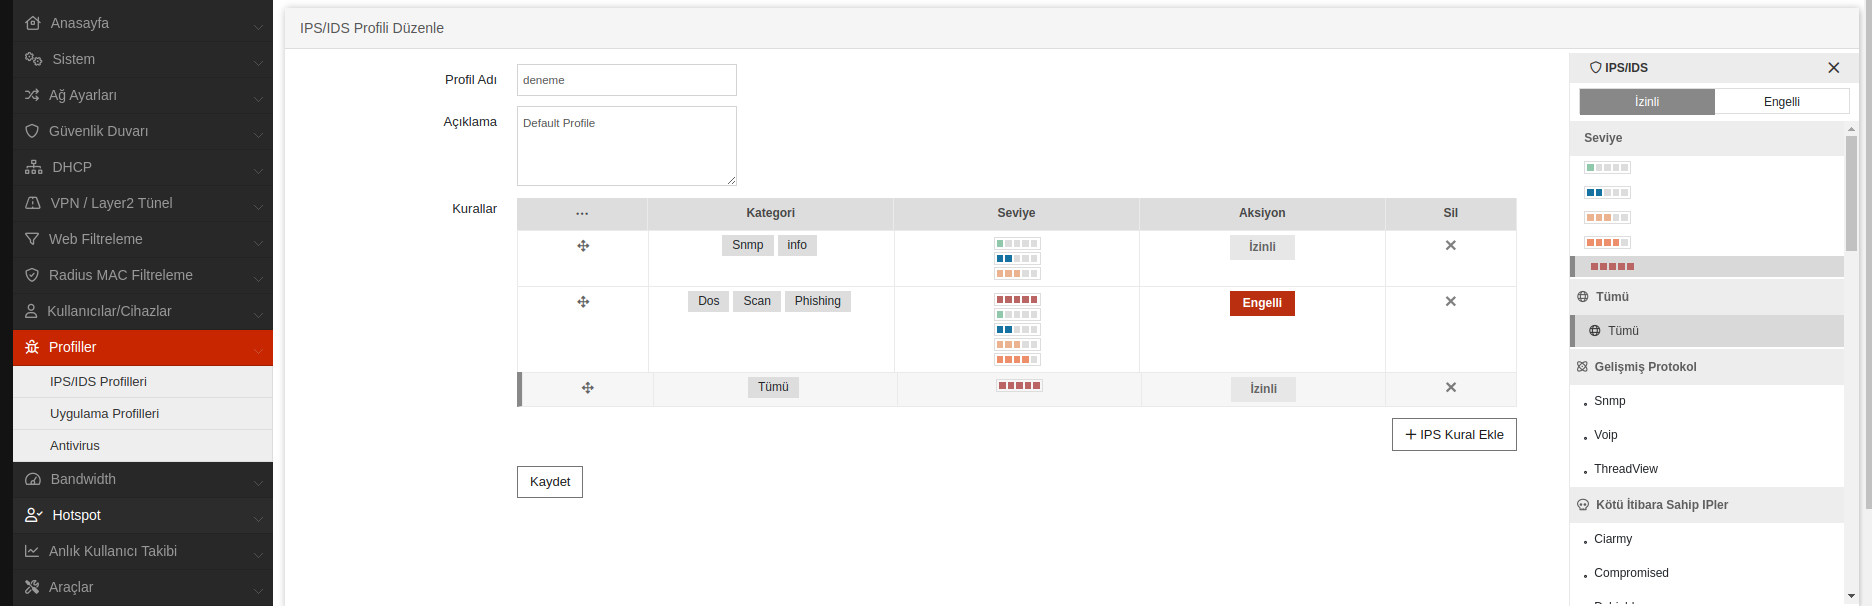
Task: Select the light orange three-bar severity level
Action: point(1607,218)
